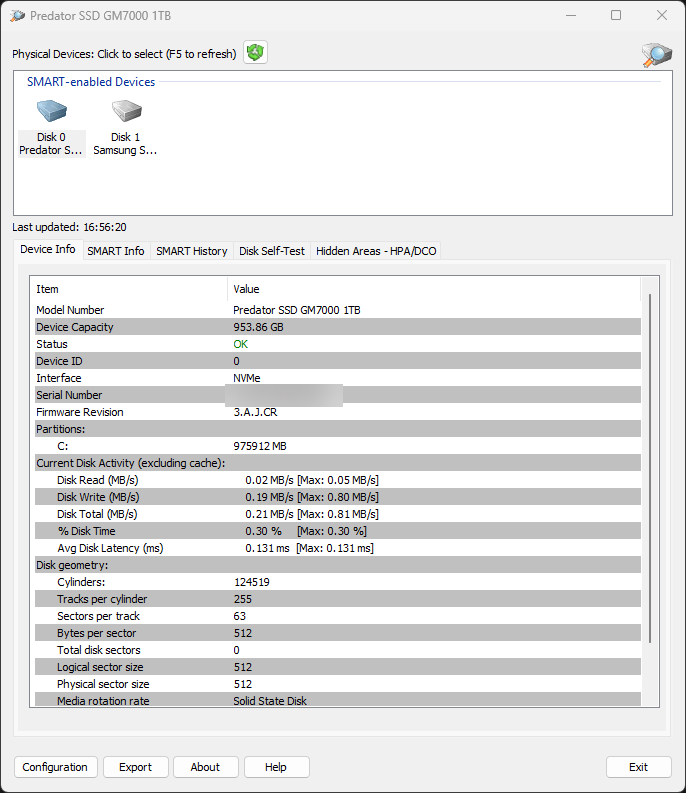686x793 pixels.
Task: Open the SMART Info tab
Action: coord(116,251)
